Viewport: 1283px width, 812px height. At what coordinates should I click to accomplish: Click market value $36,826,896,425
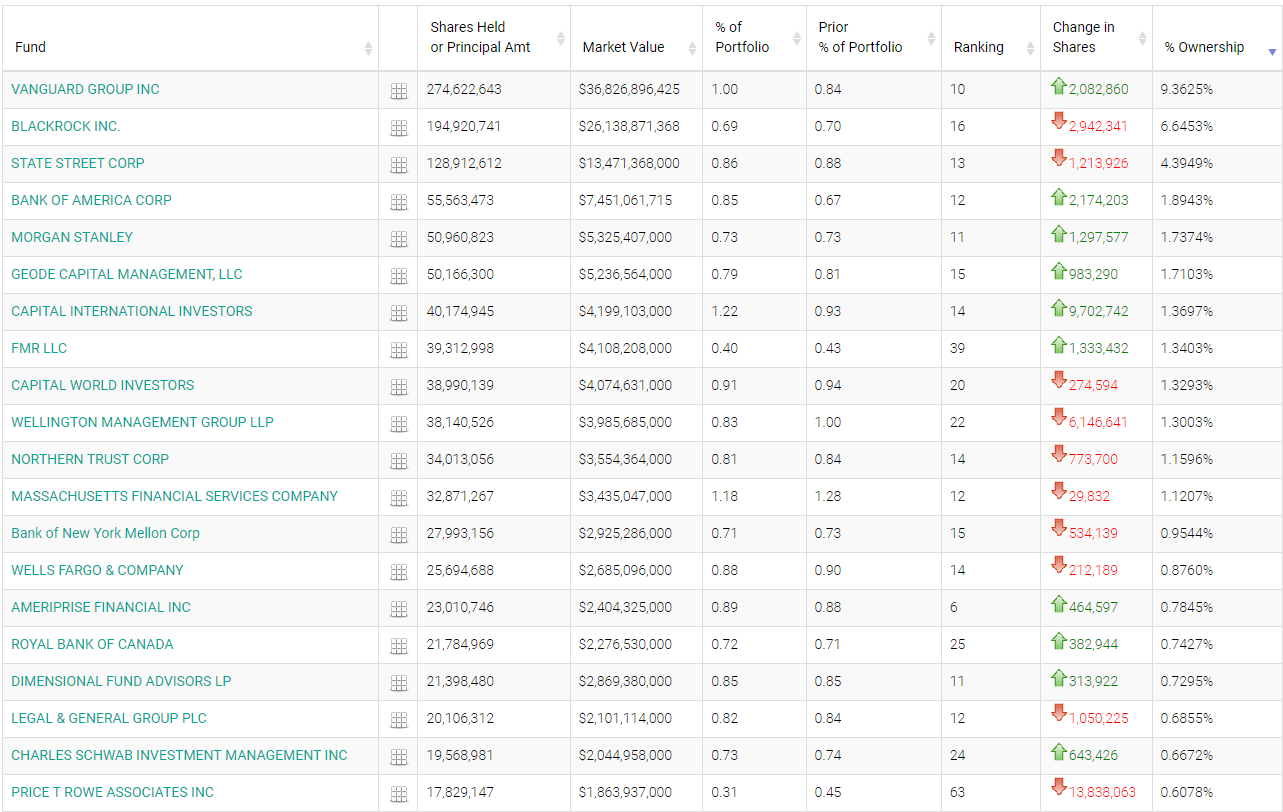click(x=629, y=89)
